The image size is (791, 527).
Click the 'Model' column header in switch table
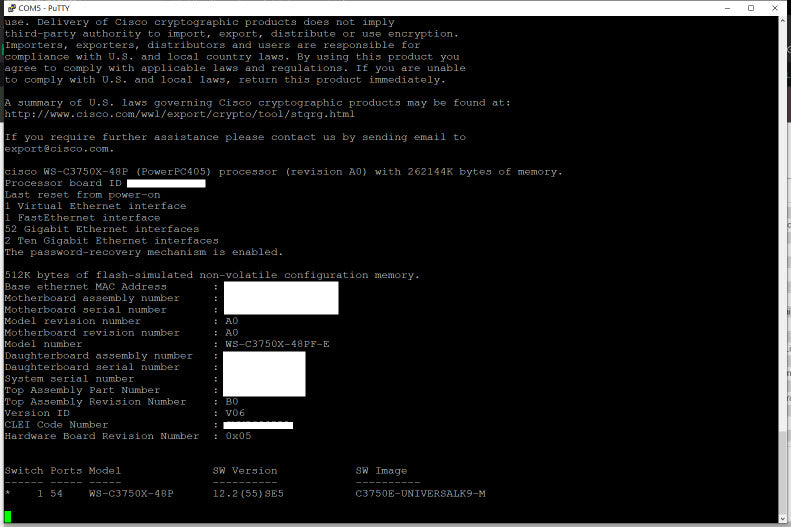pyautogui.click(x=105, y=471)
